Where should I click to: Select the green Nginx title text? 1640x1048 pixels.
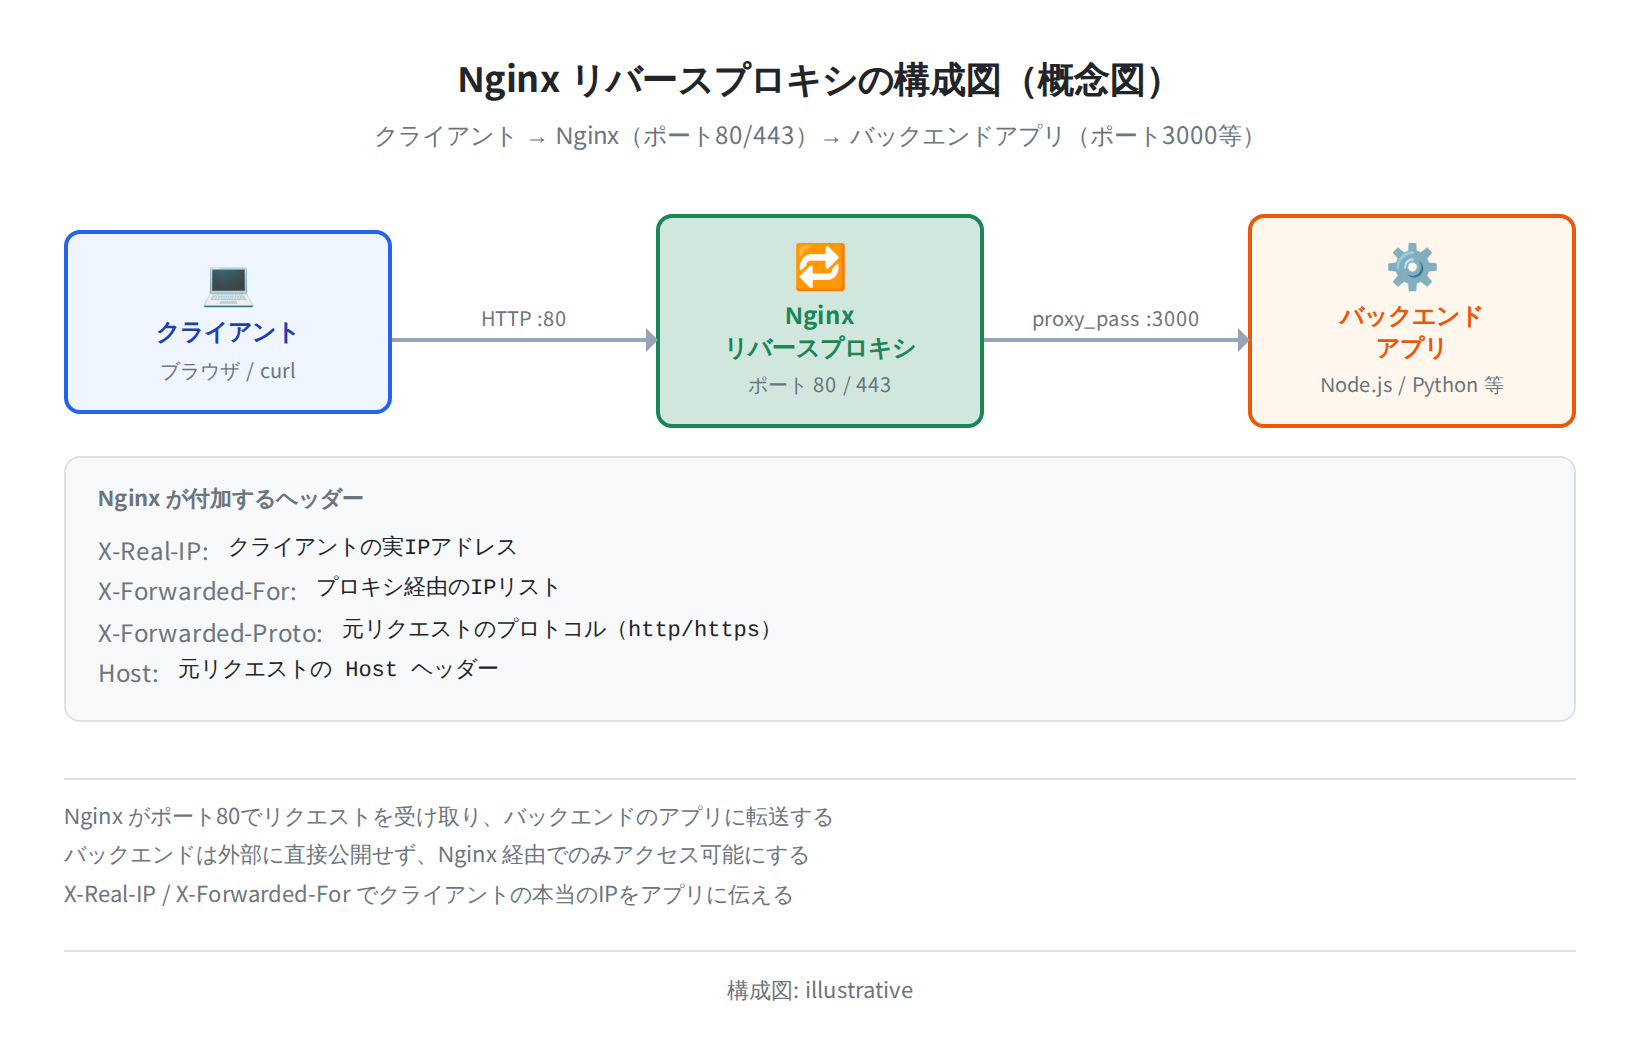(x=820, y=316)
